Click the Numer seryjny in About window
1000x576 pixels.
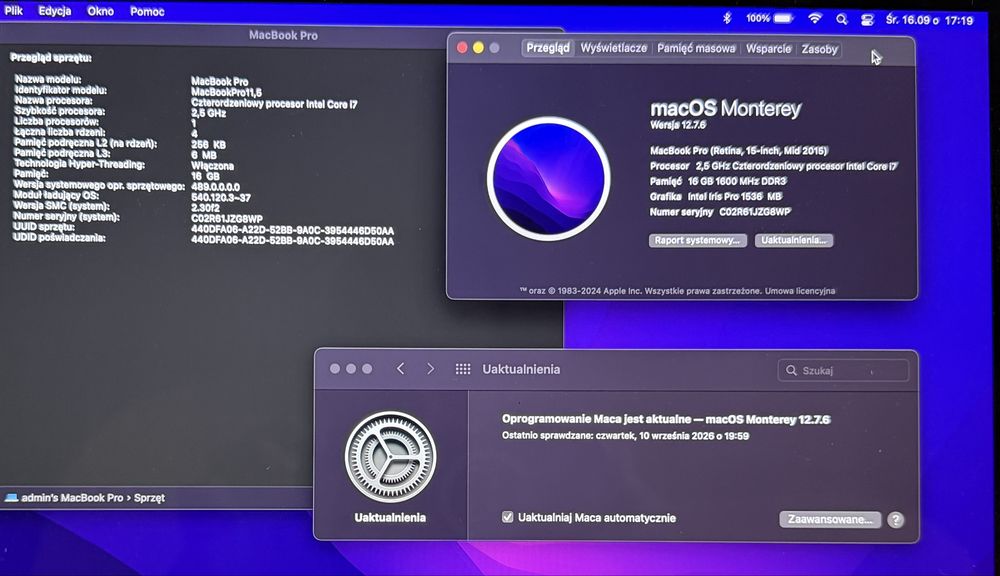click(720, 212)
